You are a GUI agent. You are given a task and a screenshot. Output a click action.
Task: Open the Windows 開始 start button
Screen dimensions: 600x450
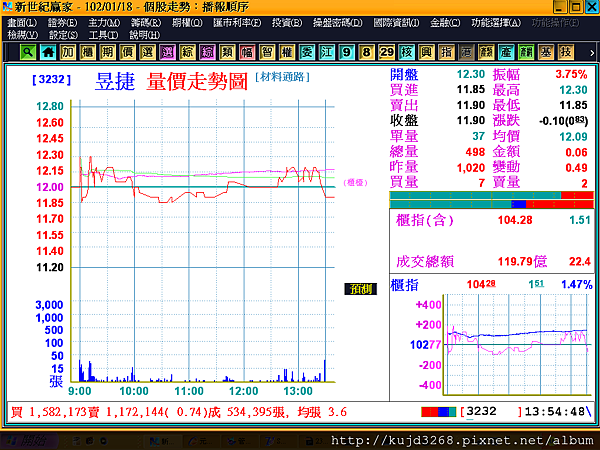pyautogui.click(x=28, y=441)
